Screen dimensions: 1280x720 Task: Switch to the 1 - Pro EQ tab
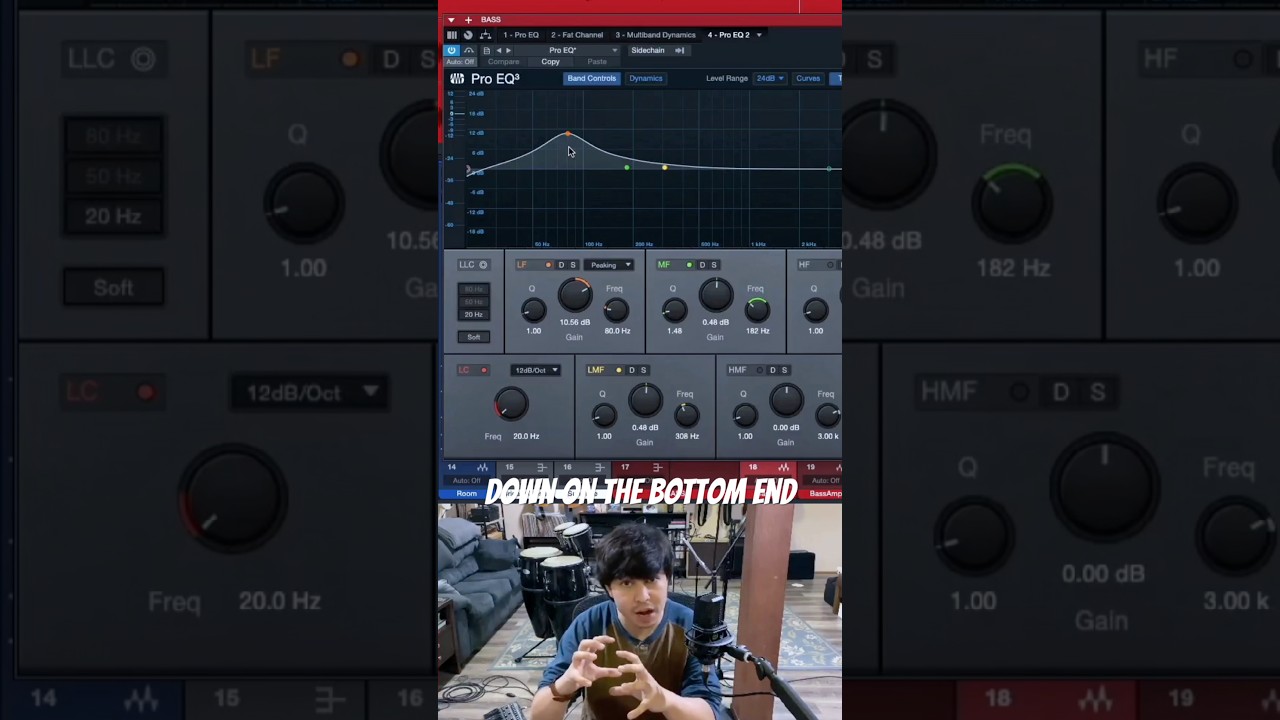[x=521, y=35]
